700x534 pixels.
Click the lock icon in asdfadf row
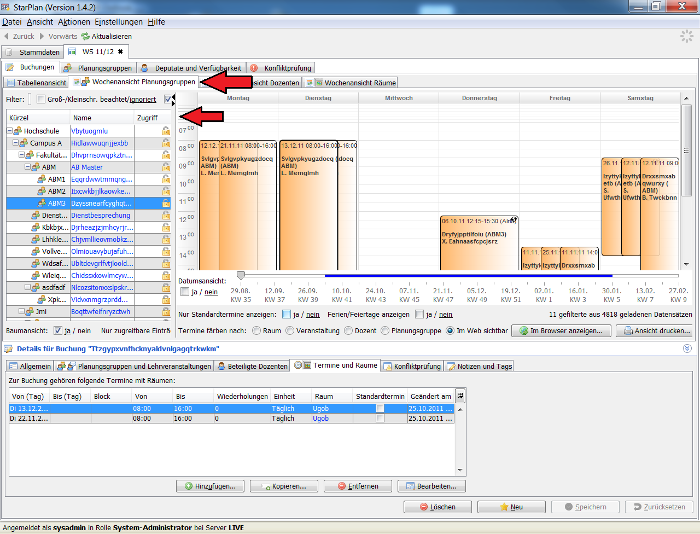click(x=166, y=288)
